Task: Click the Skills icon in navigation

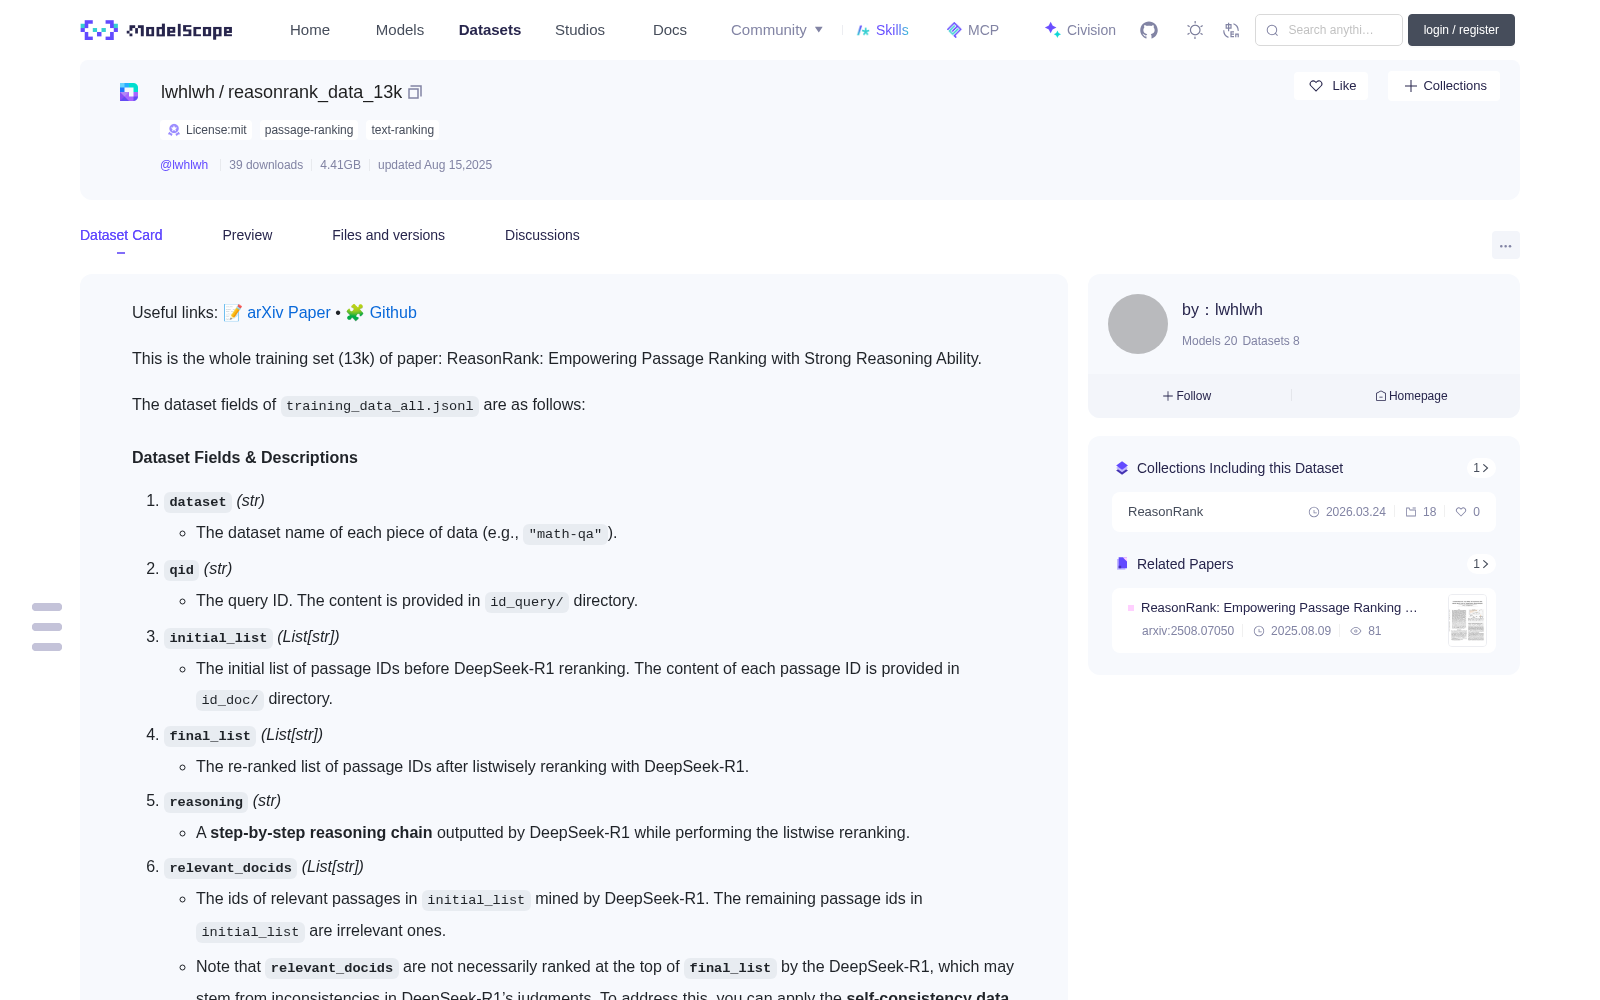Action: [x=863, y=30]
